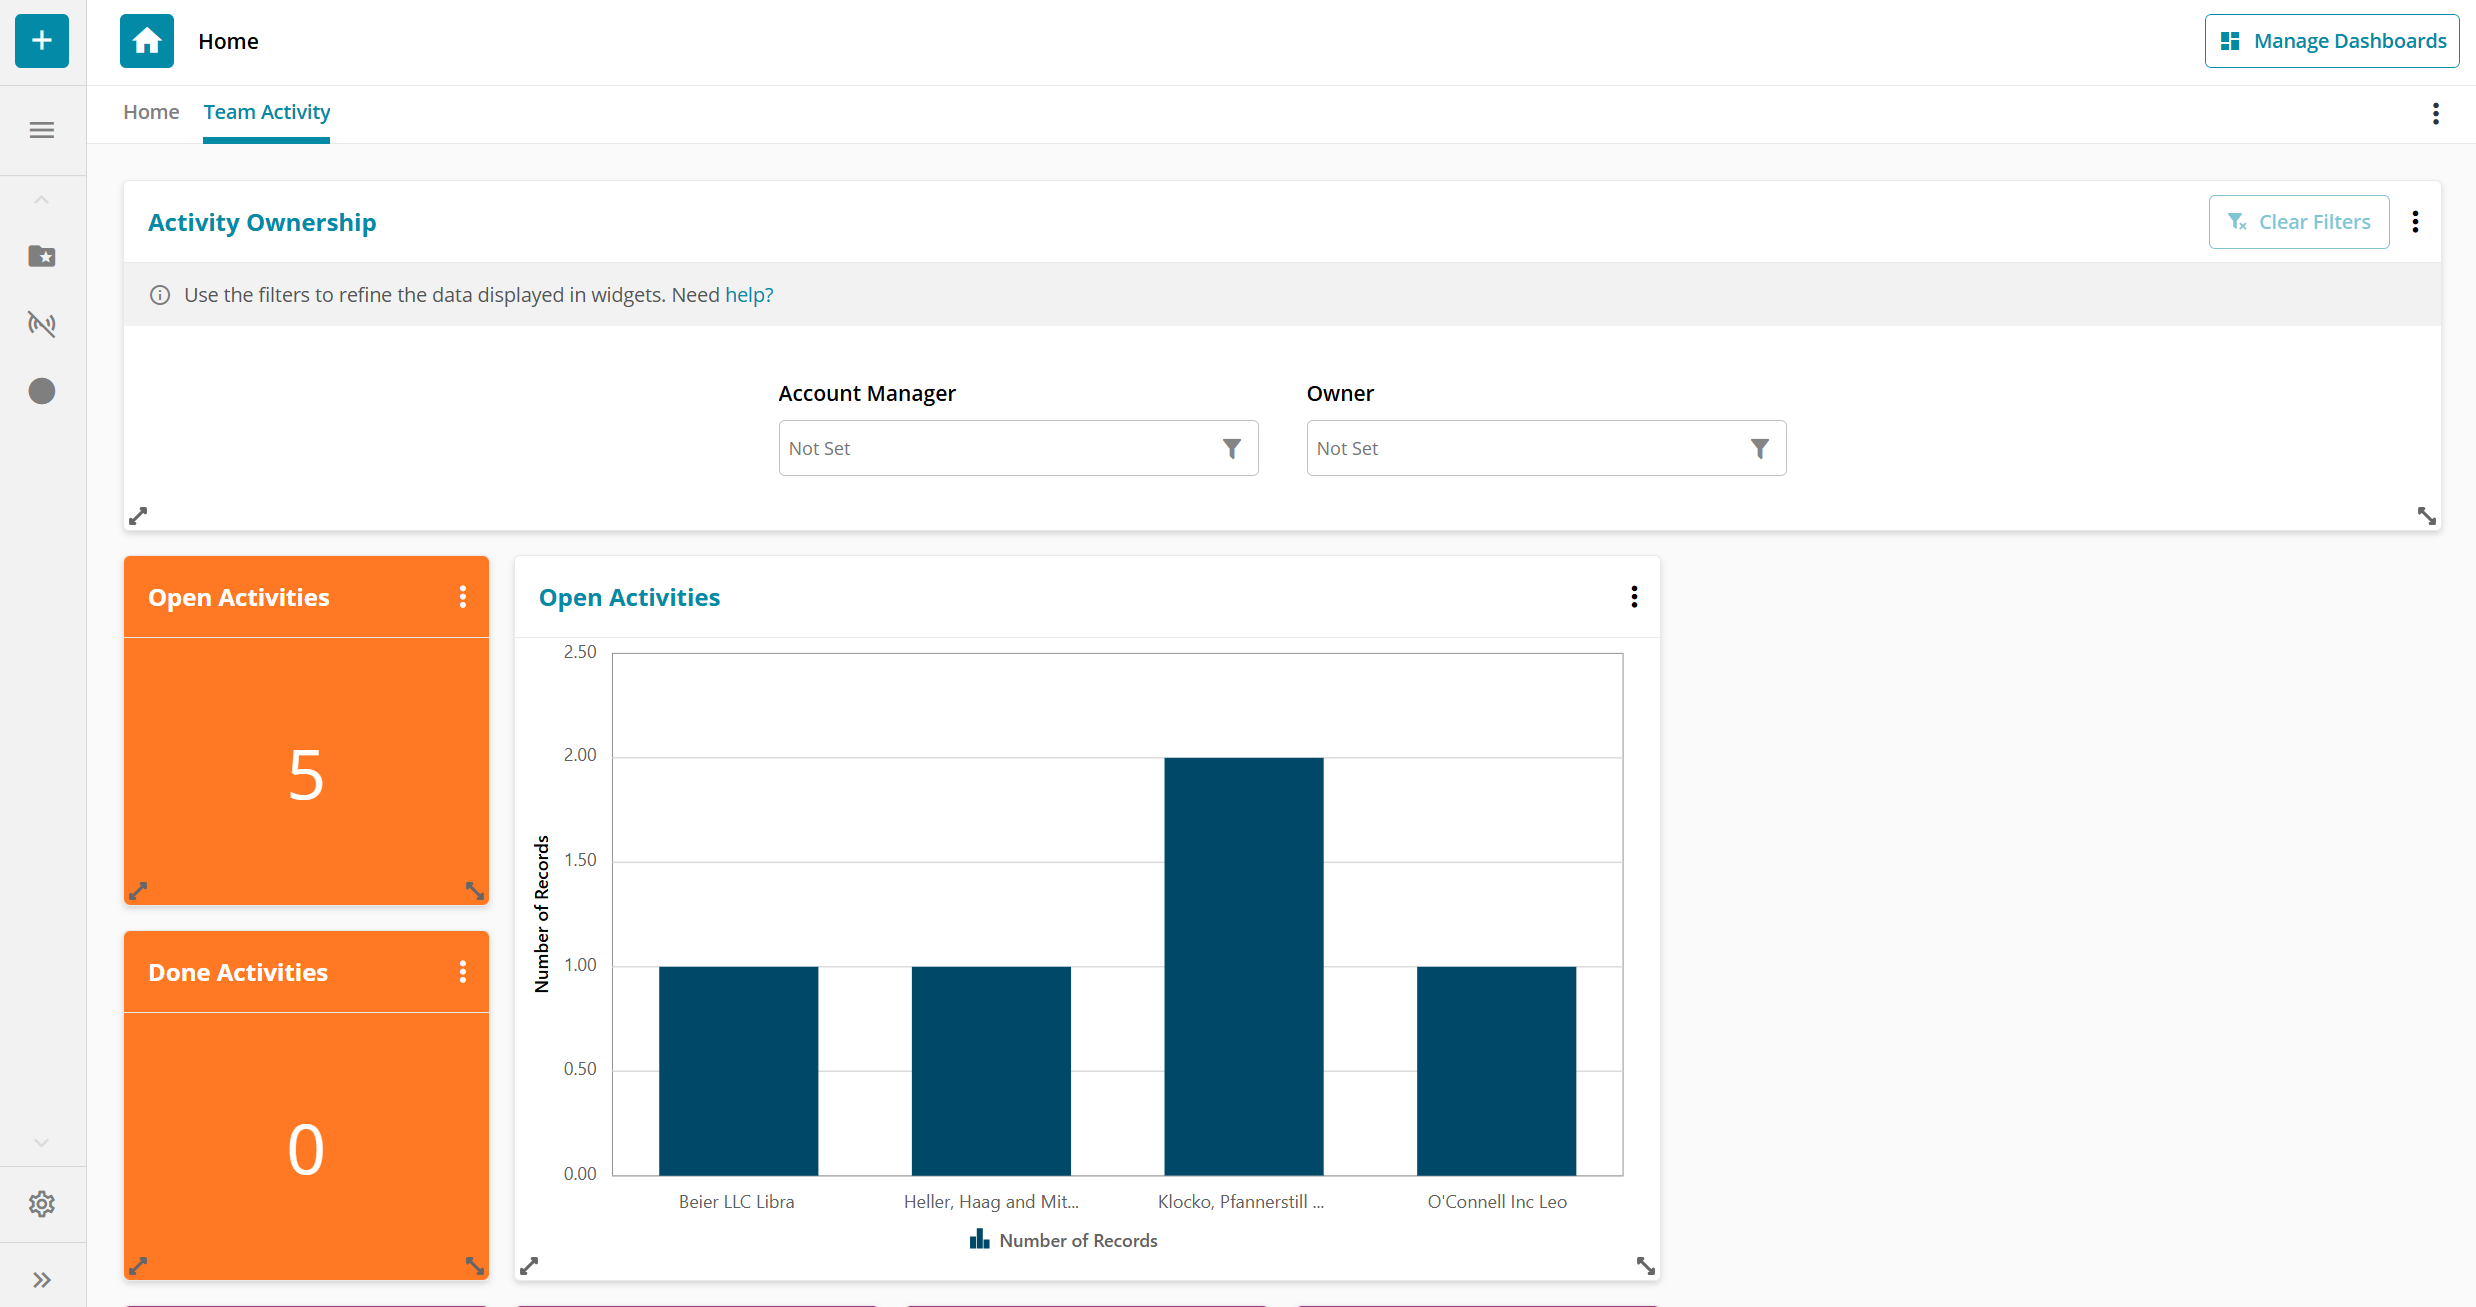
Task: Click the Klocko, Pfannerstill chart bar
Action: 1243,965
